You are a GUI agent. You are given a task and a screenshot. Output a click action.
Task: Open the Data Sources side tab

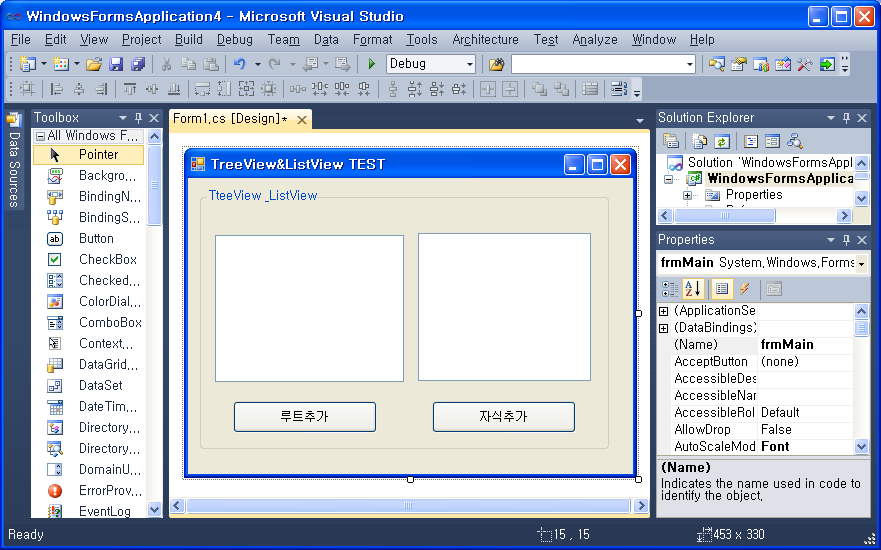[14, 161]
